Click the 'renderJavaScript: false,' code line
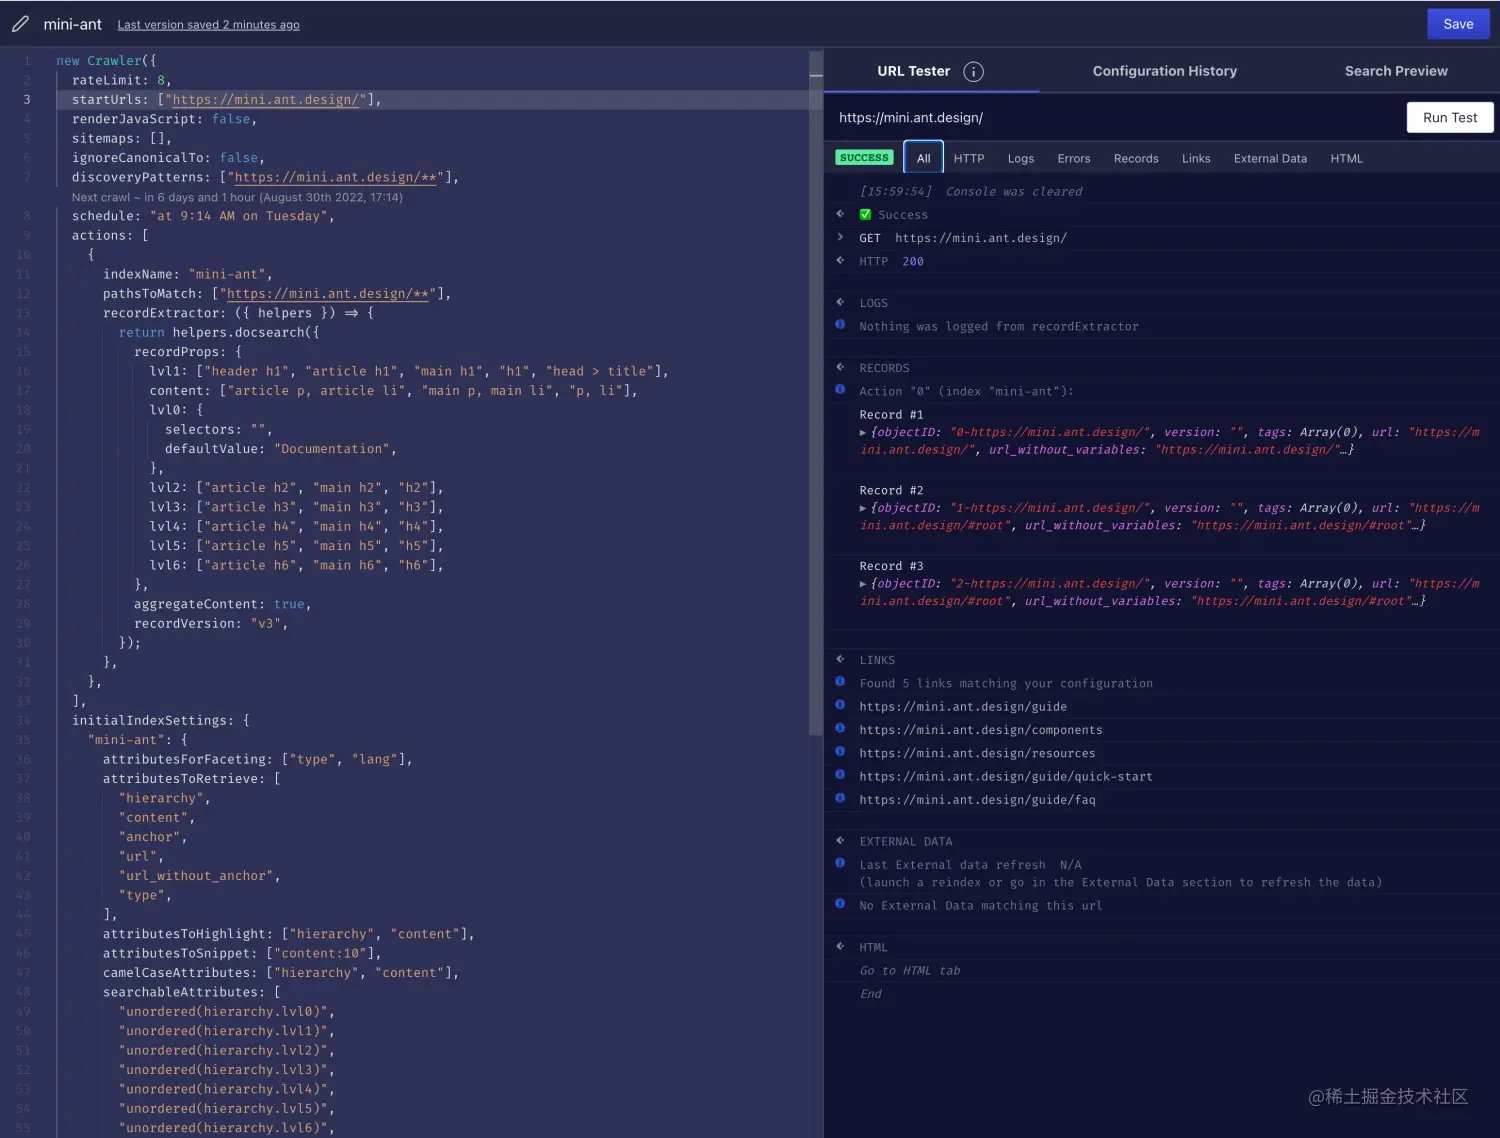1500x1138 pixels. [x=164, y=119]
